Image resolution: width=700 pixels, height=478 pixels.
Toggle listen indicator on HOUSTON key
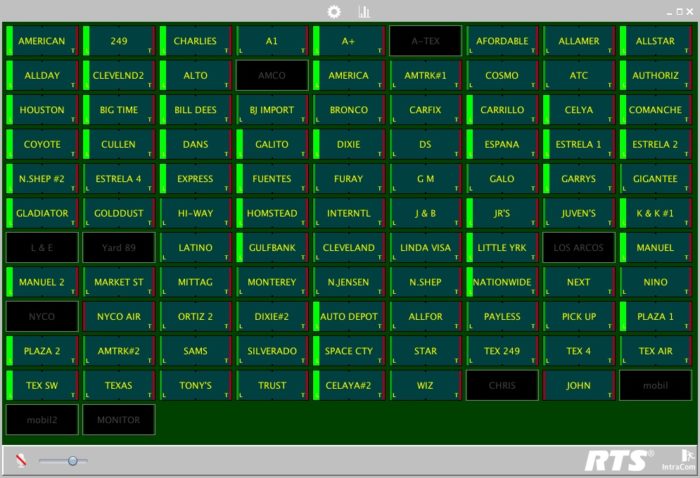click(x=9, y=109)
